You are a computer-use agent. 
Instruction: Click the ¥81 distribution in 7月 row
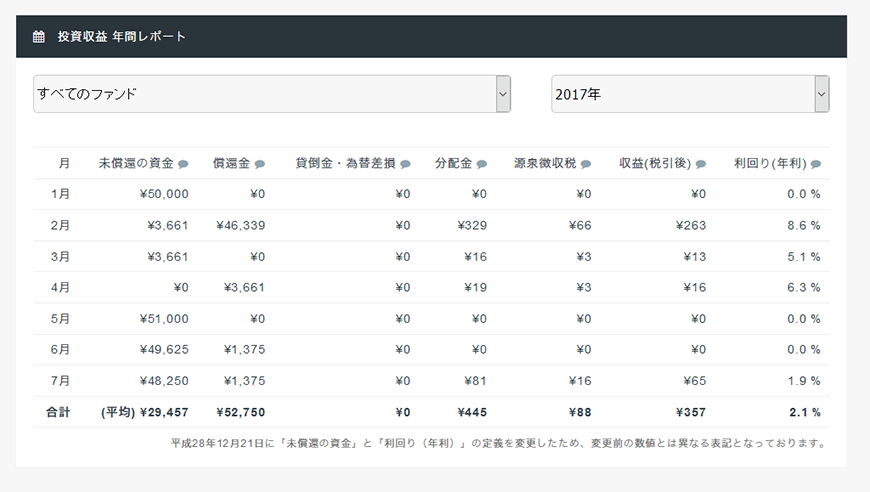(476, 381)
